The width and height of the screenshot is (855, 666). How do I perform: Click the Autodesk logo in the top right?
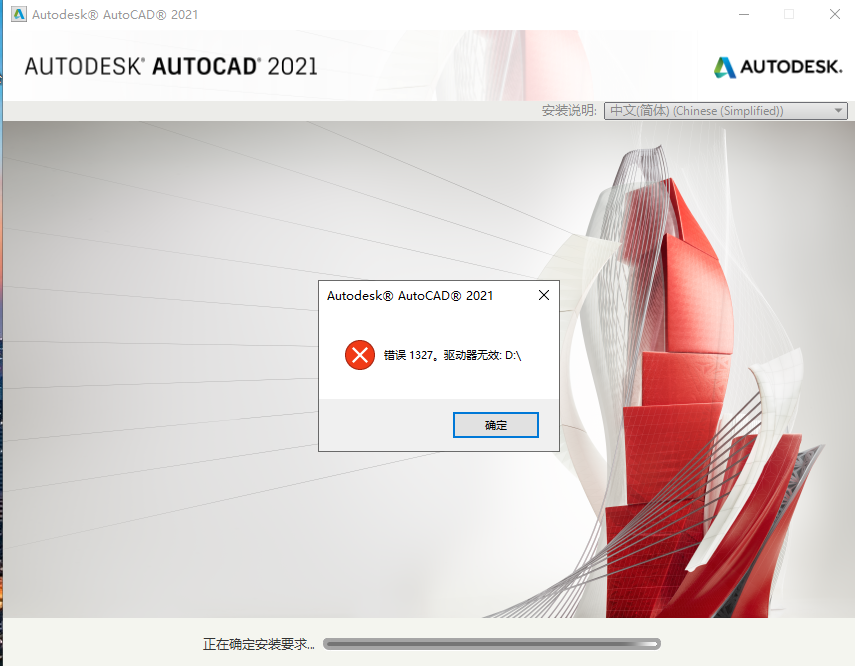[778, 67]
